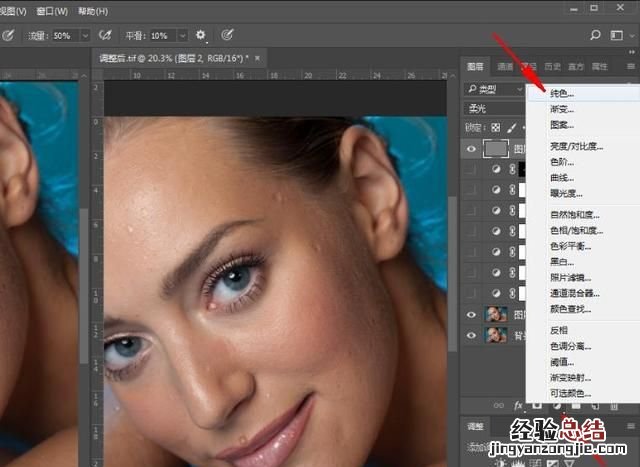Click the layer effects fx icon
The height and width of the screenshot is (467, 640).
click(519, 405)
